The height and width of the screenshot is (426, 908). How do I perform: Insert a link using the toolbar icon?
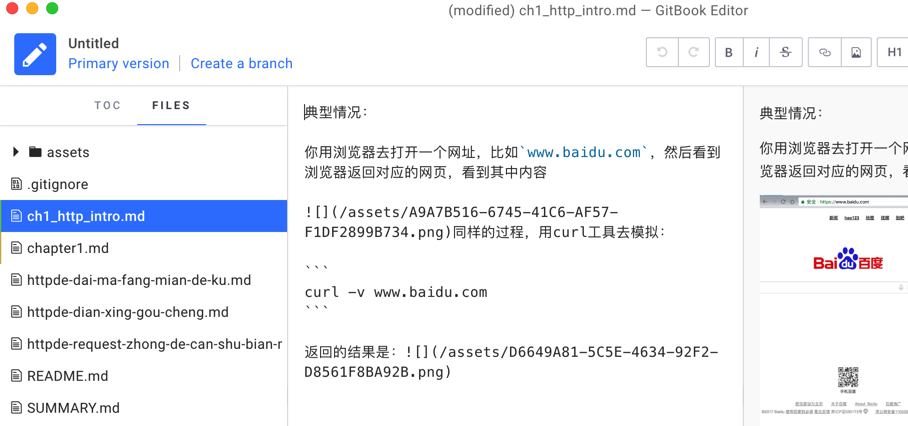(x=824, y=53)
